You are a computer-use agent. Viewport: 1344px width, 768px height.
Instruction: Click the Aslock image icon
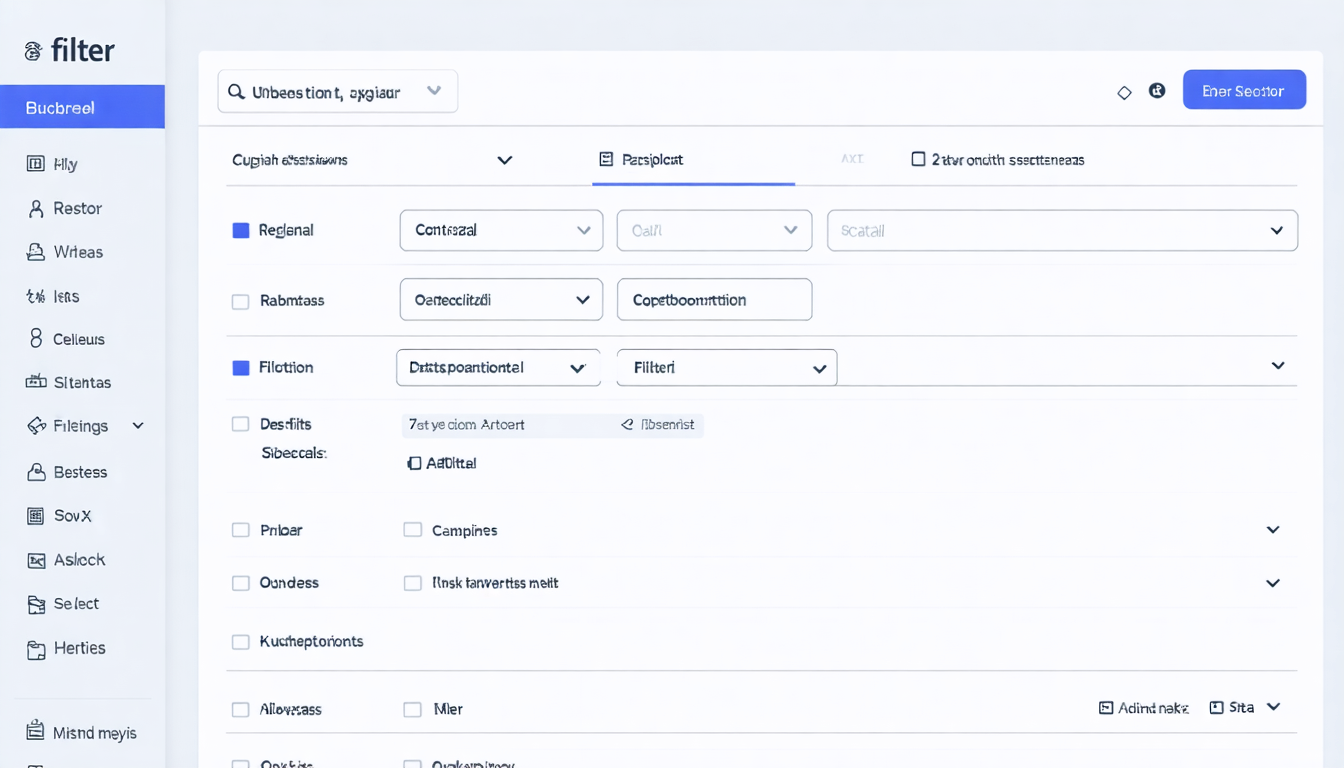pyautogui.click(x=36, y=560)
